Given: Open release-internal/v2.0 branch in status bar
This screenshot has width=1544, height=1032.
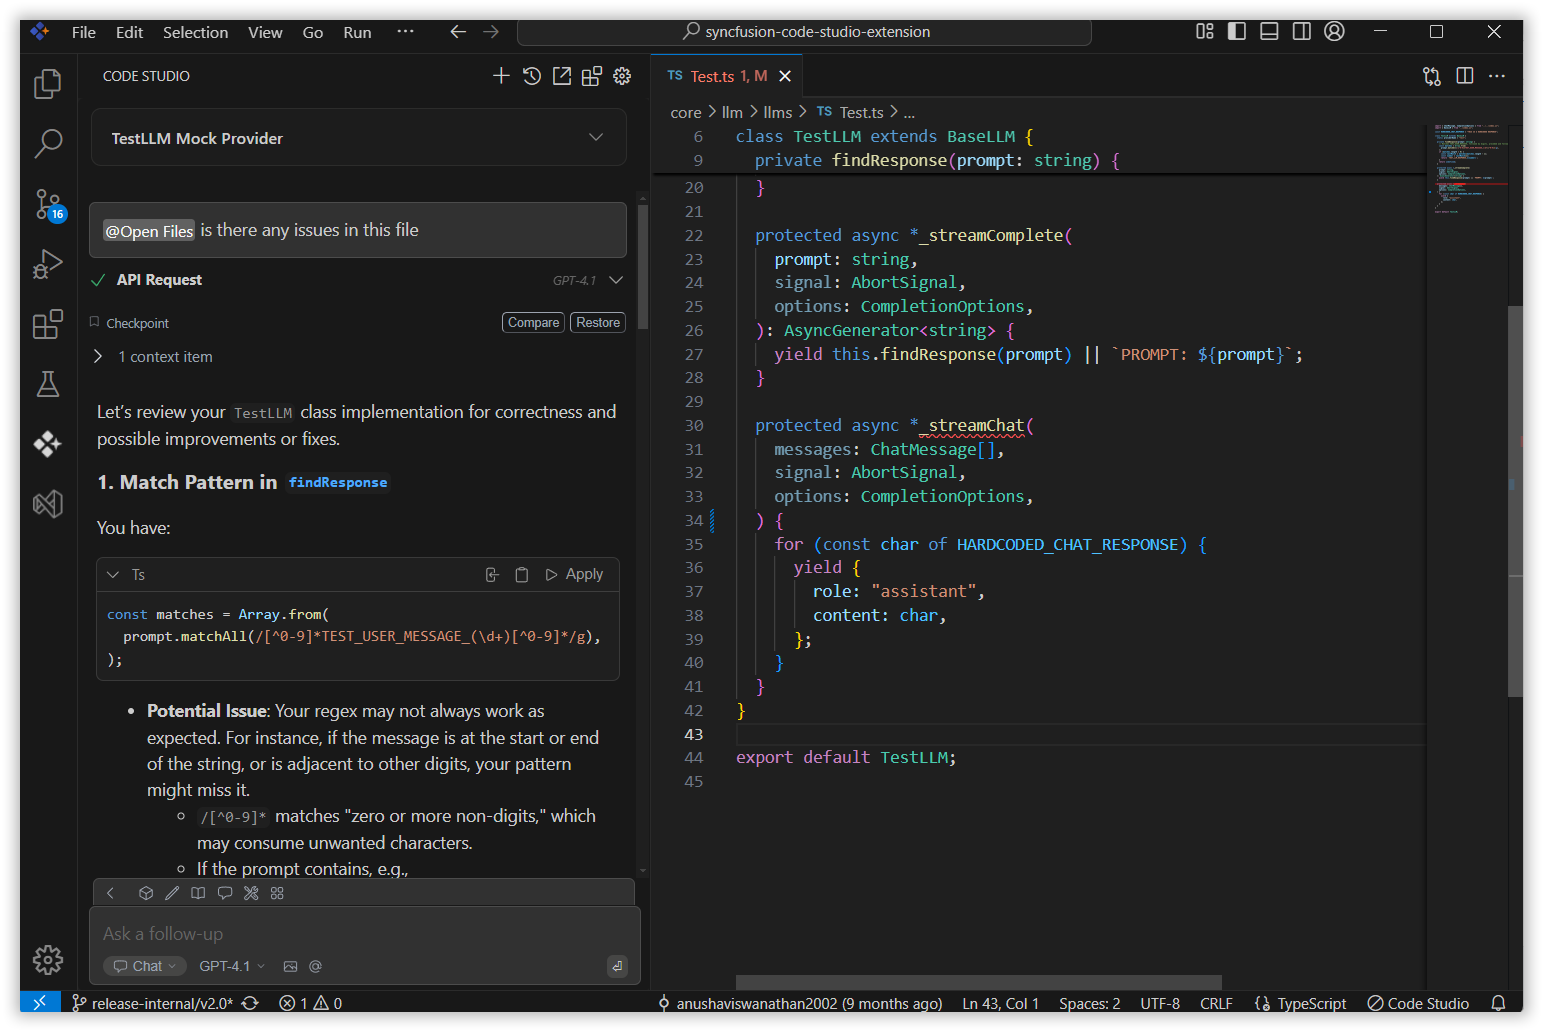Looking at the screenshot, I should click(152, 1003).
